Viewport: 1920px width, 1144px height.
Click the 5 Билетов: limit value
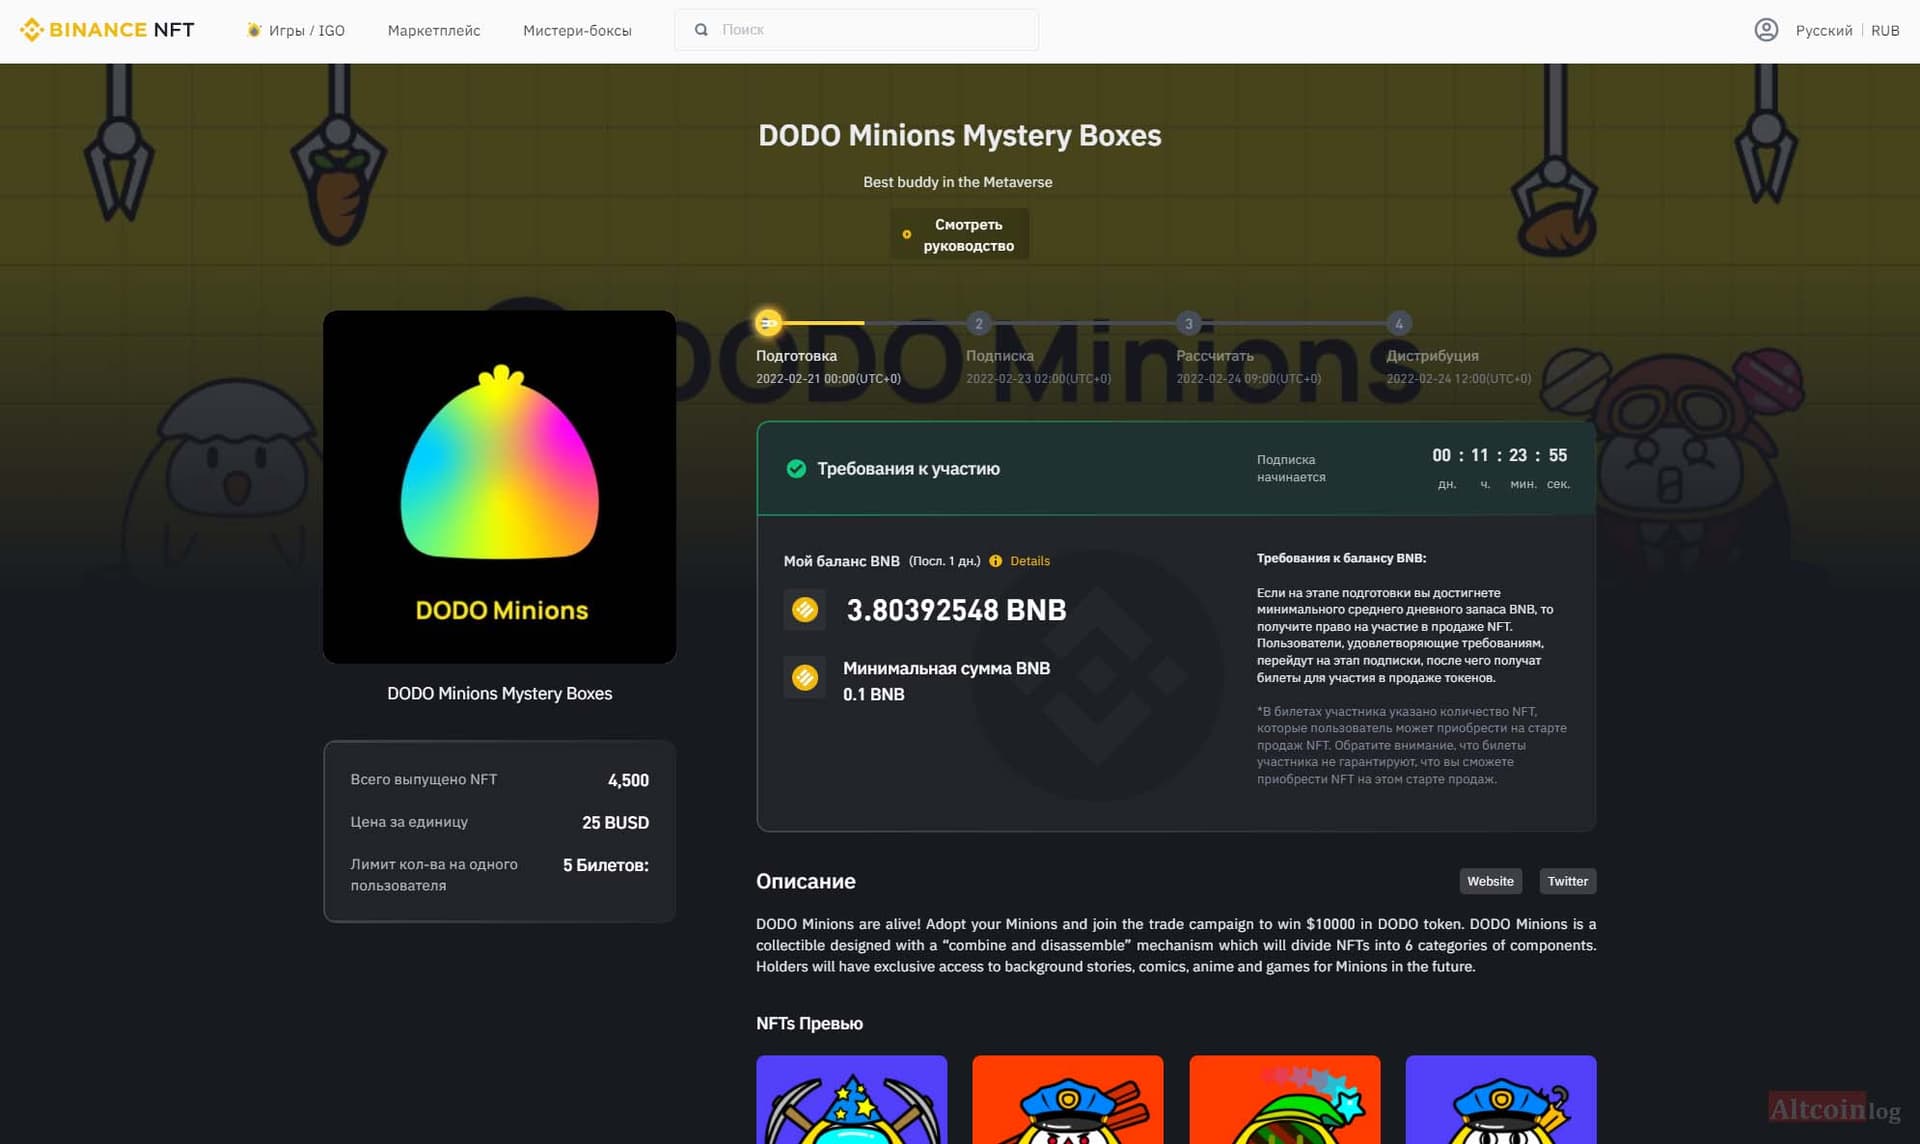605,865
